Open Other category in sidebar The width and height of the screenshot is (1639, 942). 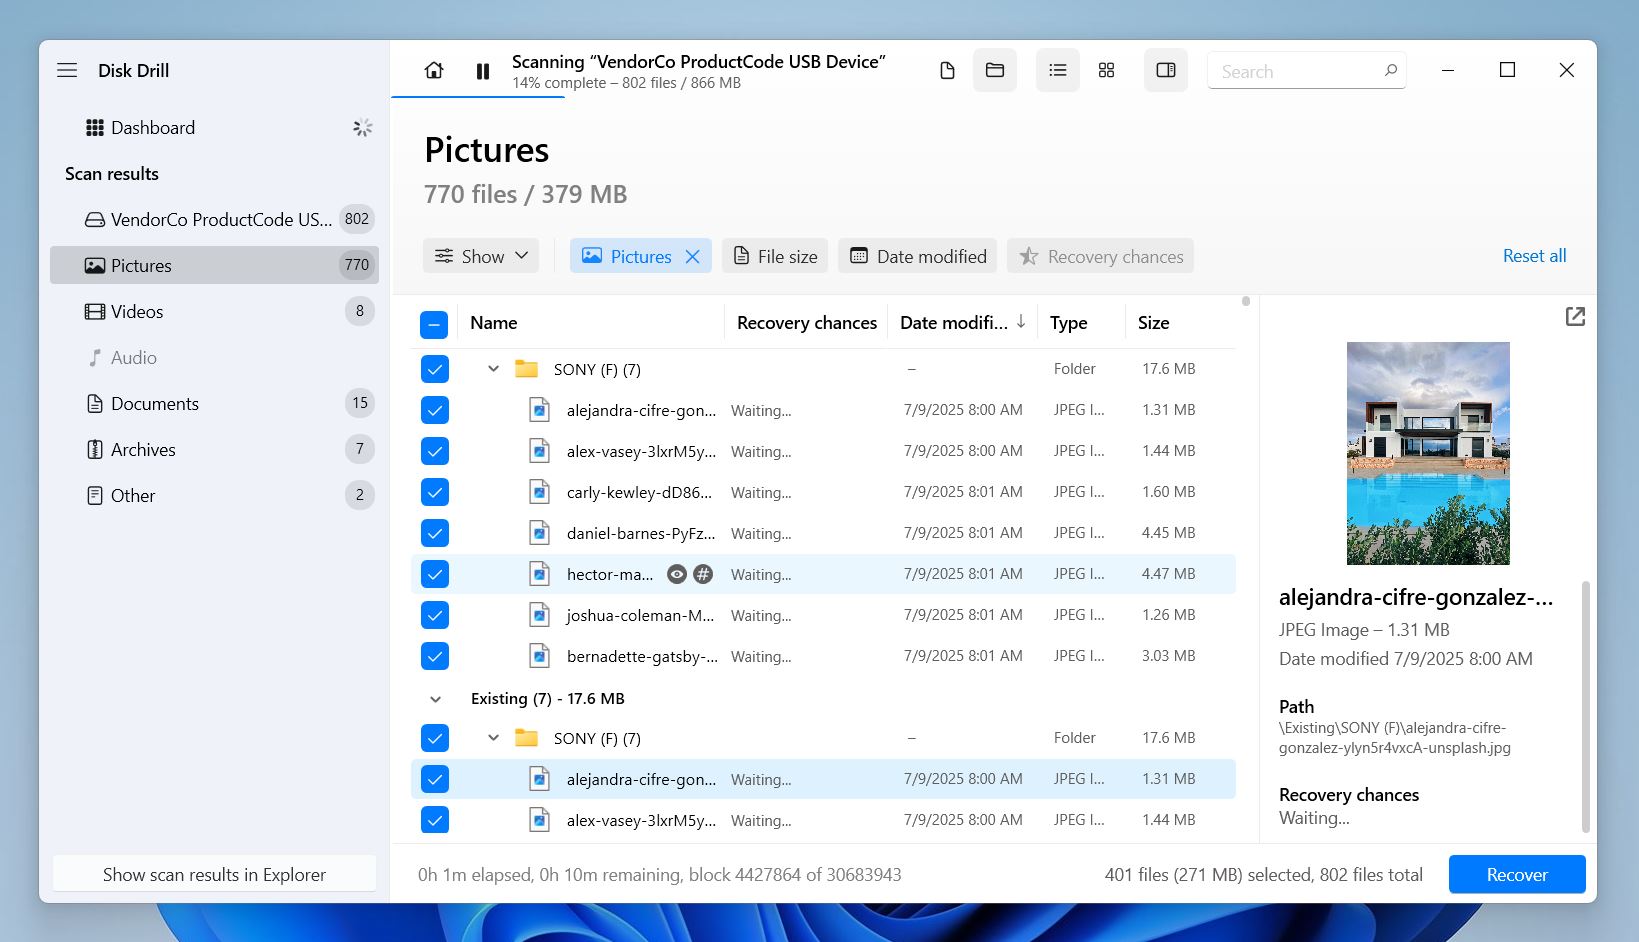(214, 495)
